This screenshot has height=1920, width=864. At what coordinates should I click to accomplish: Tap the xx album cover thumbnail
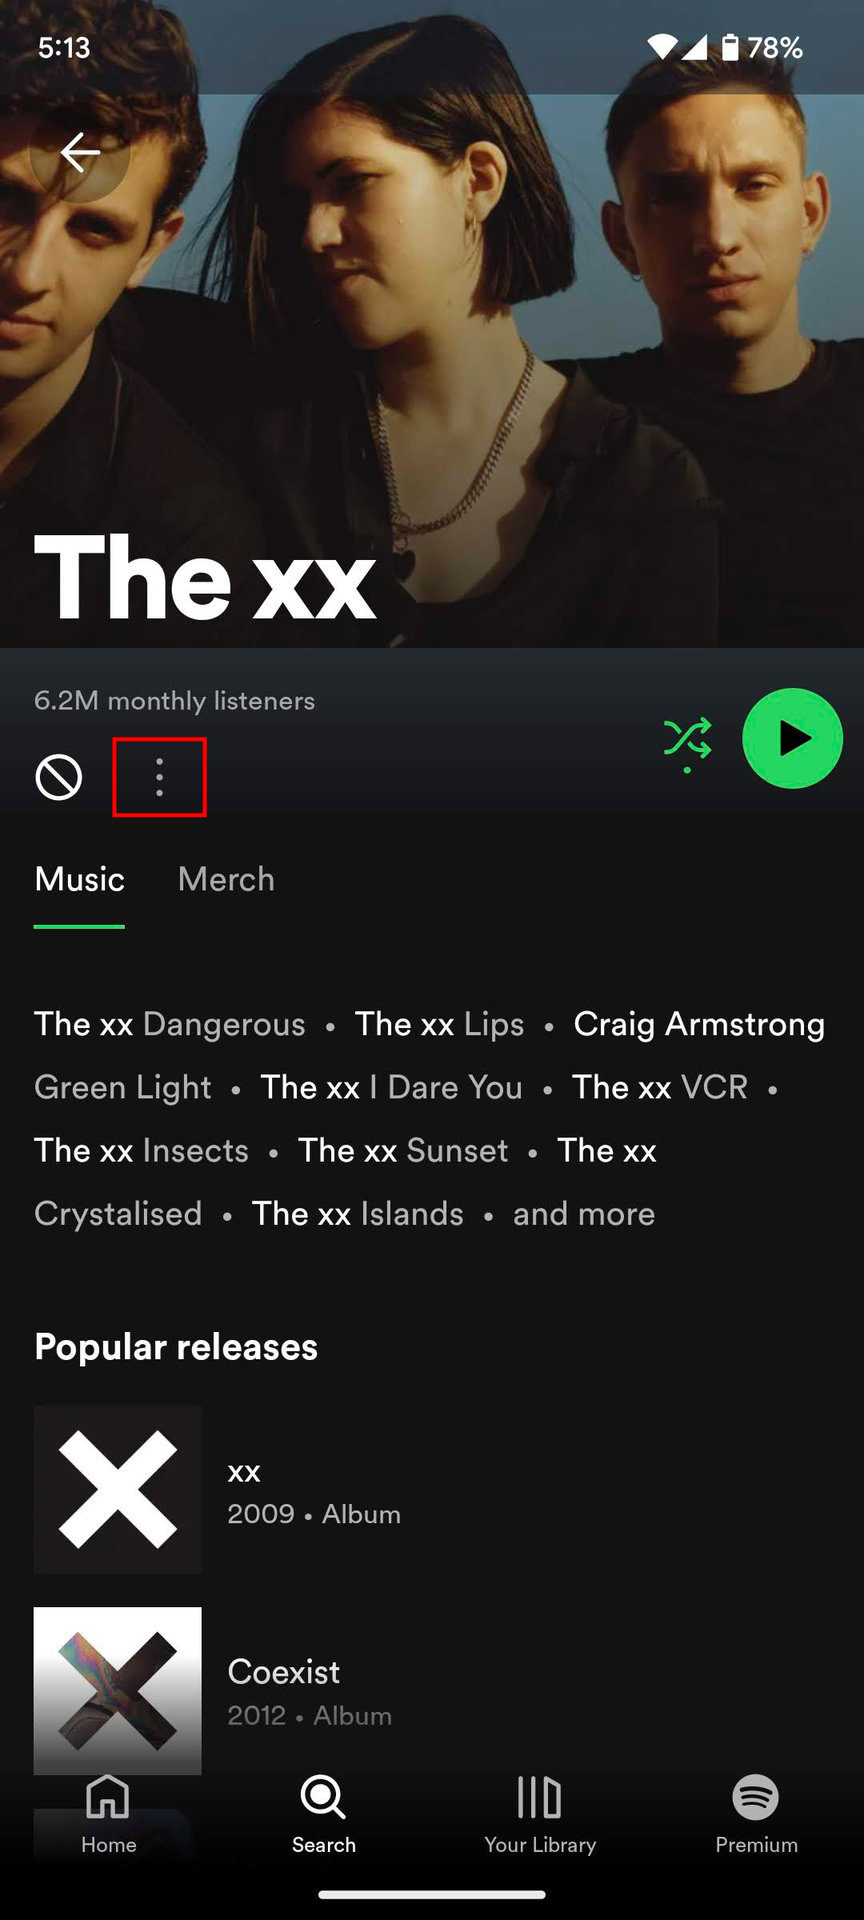118,1490
